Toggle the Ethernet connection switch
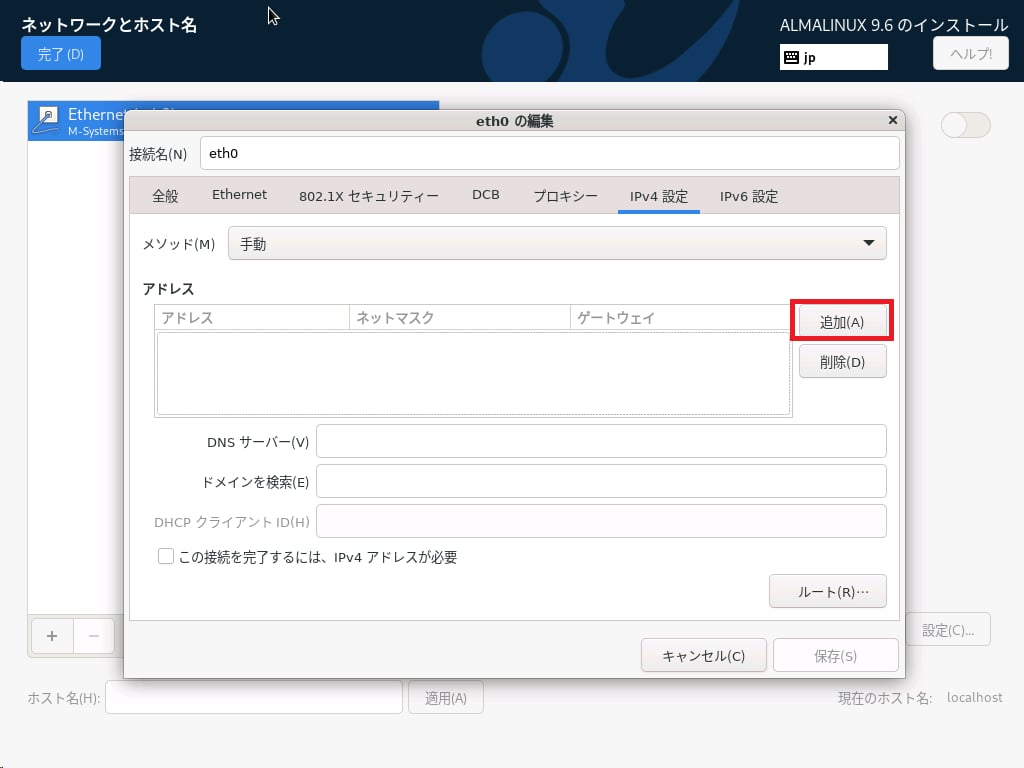 [x=965, y=125]
